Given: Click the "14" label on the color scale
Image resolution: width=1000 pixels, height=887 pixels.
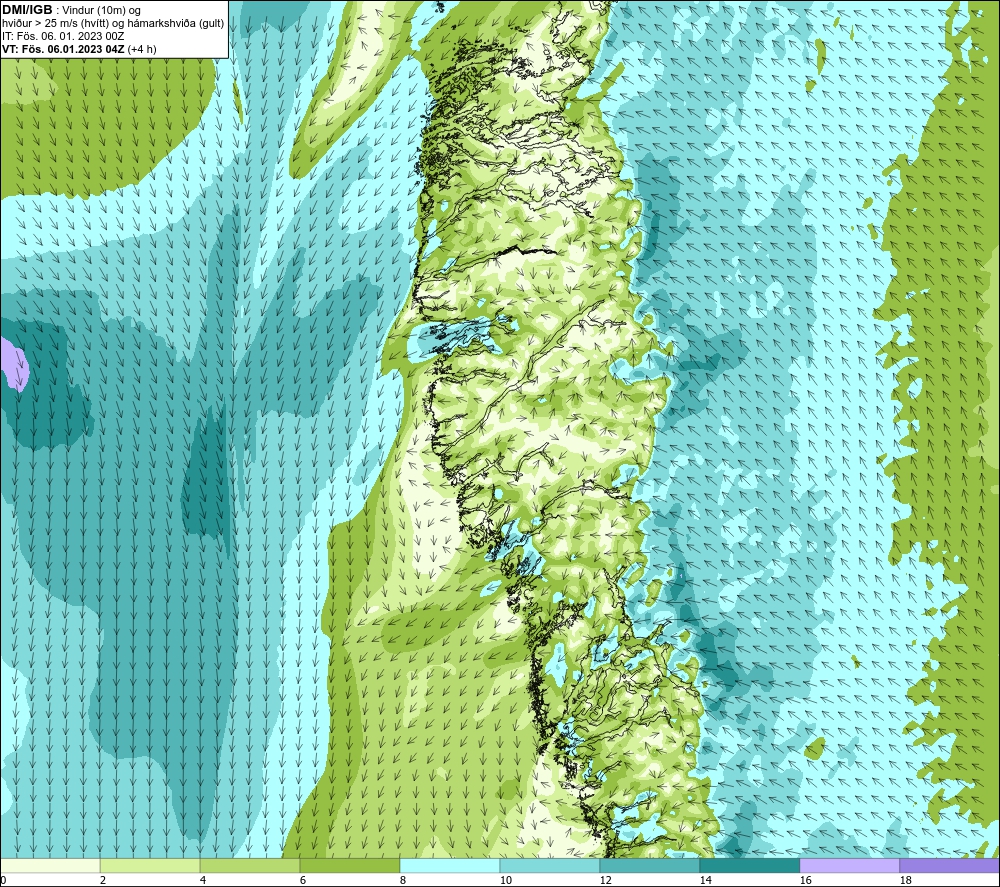Looking at the screenshot, I should click(x=705, y=880).
